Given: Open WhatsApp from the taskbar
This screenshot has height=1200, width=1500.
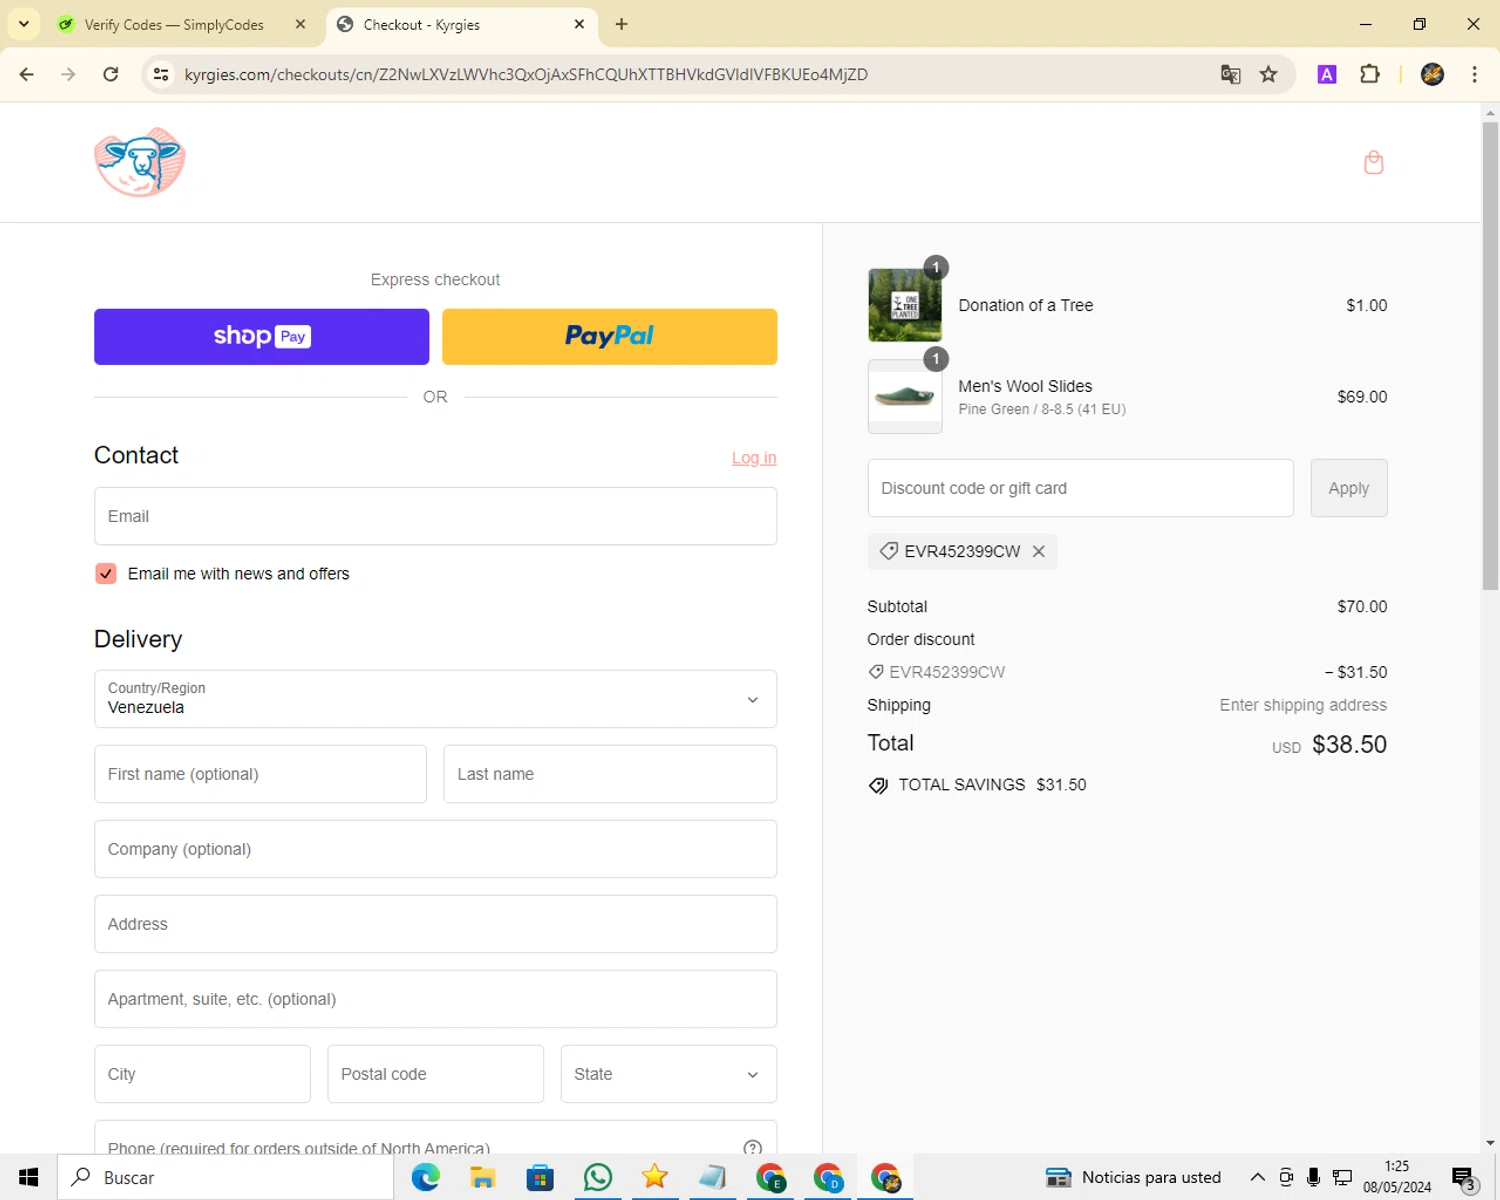Looking at the screenshot, I should 598,1177.
